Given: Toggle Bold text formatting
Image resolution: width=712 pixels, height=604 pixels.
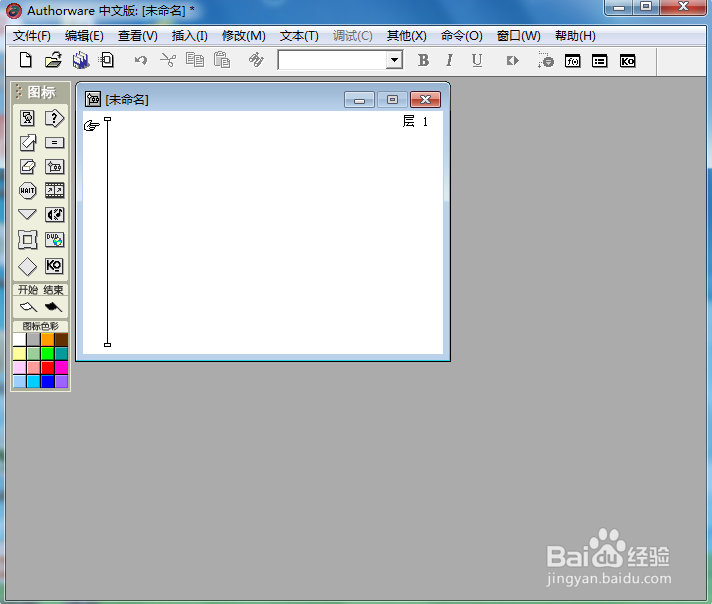Looking at the screenshot, I should click(423, 60).
